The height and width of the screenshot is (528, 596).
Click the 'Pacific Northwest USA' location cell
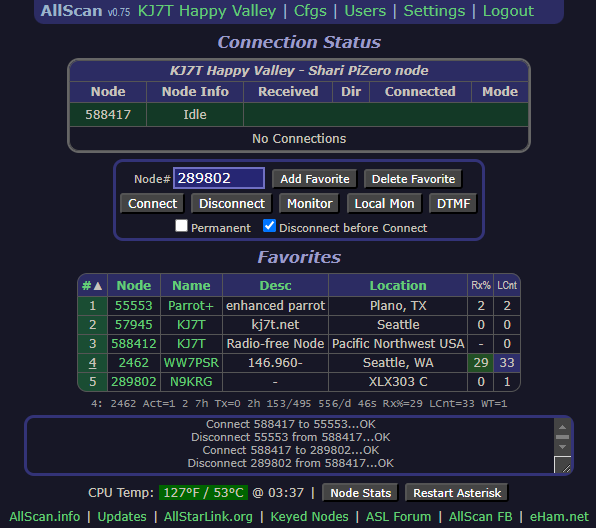click(x=398, y=344)
